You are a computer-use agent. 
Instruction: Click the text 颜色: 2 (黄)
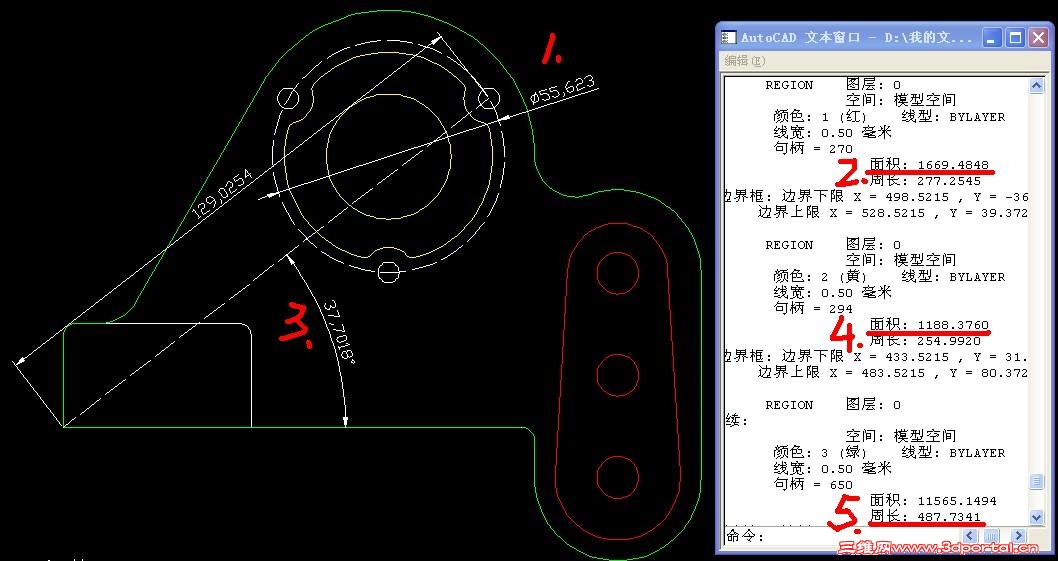[820, 277]
